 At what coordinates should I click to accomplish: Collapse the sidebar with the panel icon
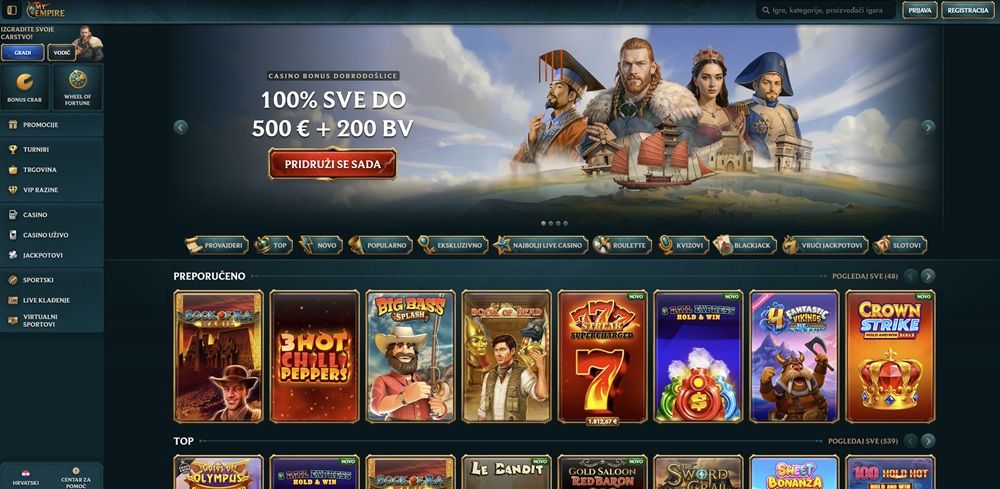(11, 10)
